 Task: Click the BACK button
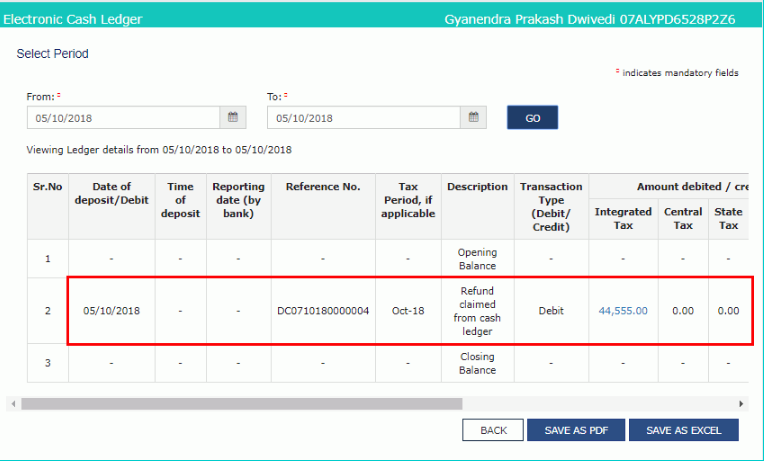point(493,430)
